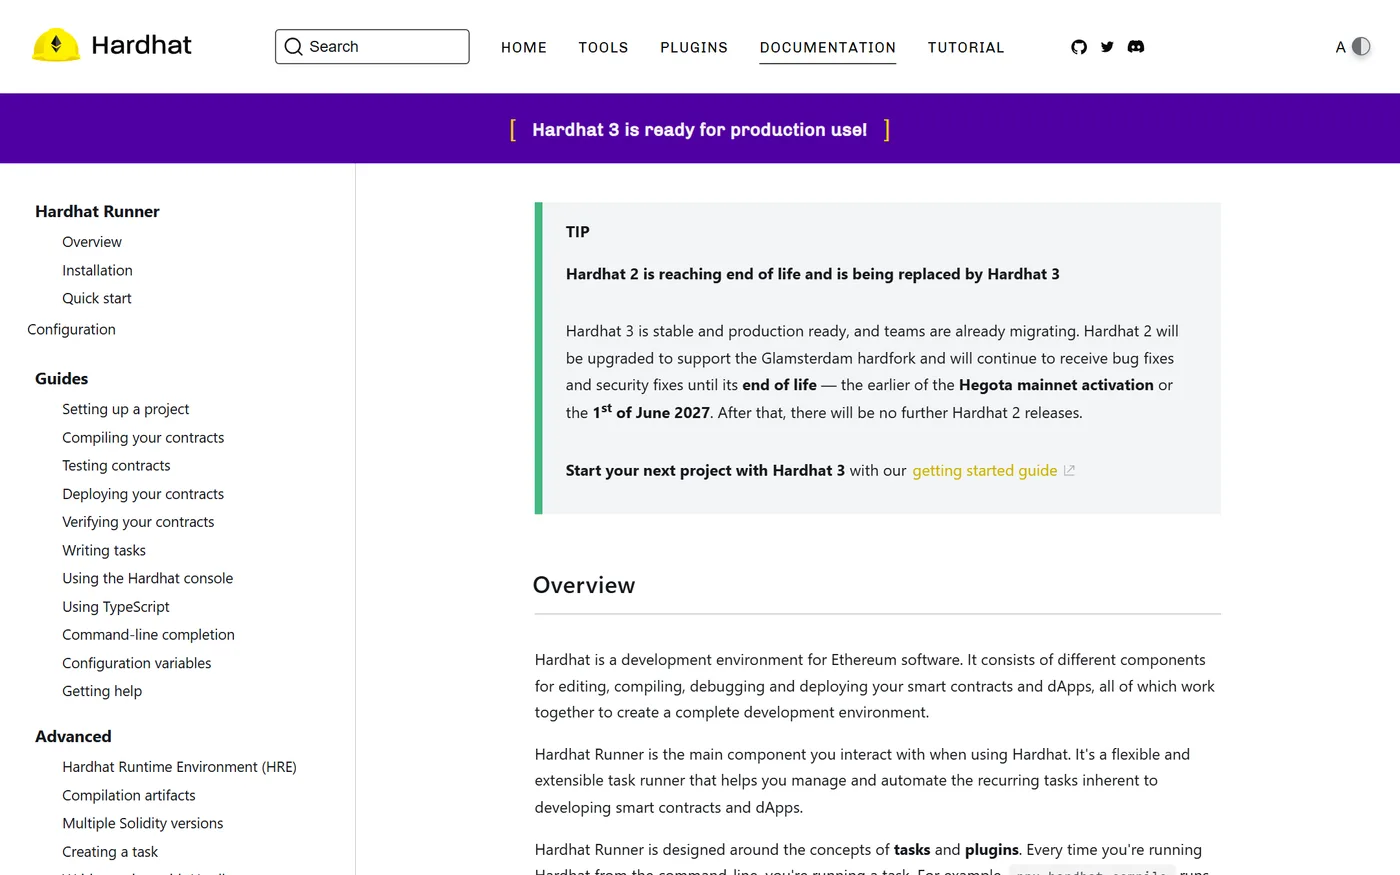Open Using the Hardhat console guide
Screen dimensions: 1400x875
click(148, 578)
